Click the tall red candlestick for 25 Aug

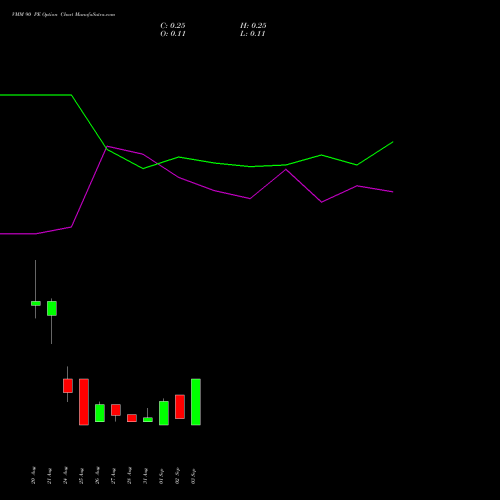coord(84,402)
